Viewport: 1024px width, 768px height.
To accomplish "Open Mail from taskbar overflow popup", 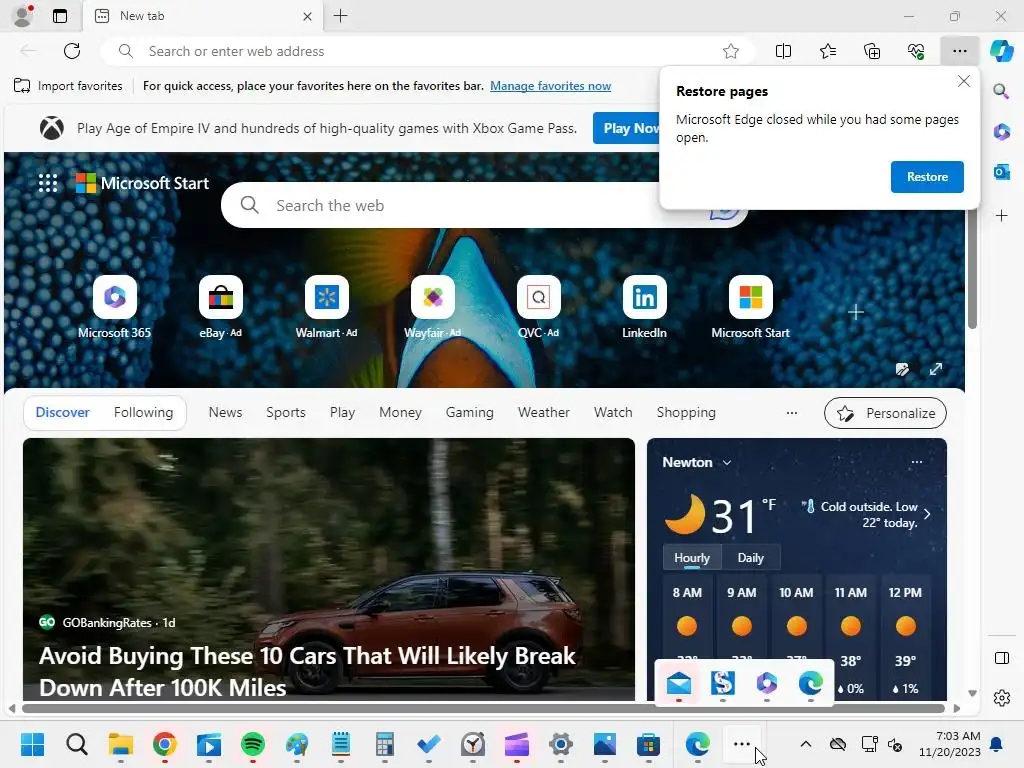I will [679, 684].
